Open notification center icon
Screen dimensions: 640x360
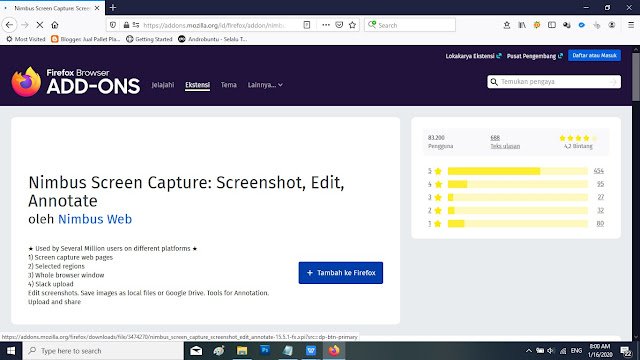tap(626, 351)
